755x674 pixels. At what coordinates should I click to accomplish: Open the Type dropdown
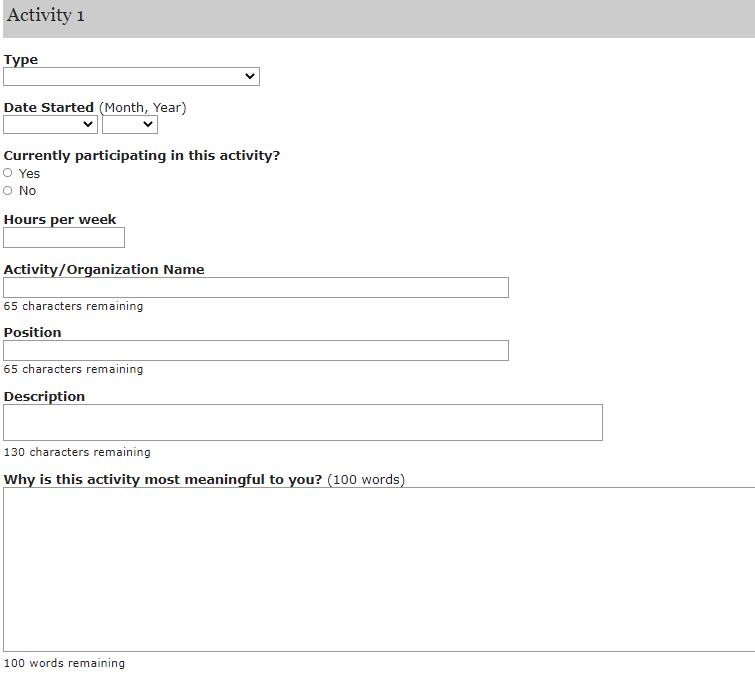pos(131,77)
